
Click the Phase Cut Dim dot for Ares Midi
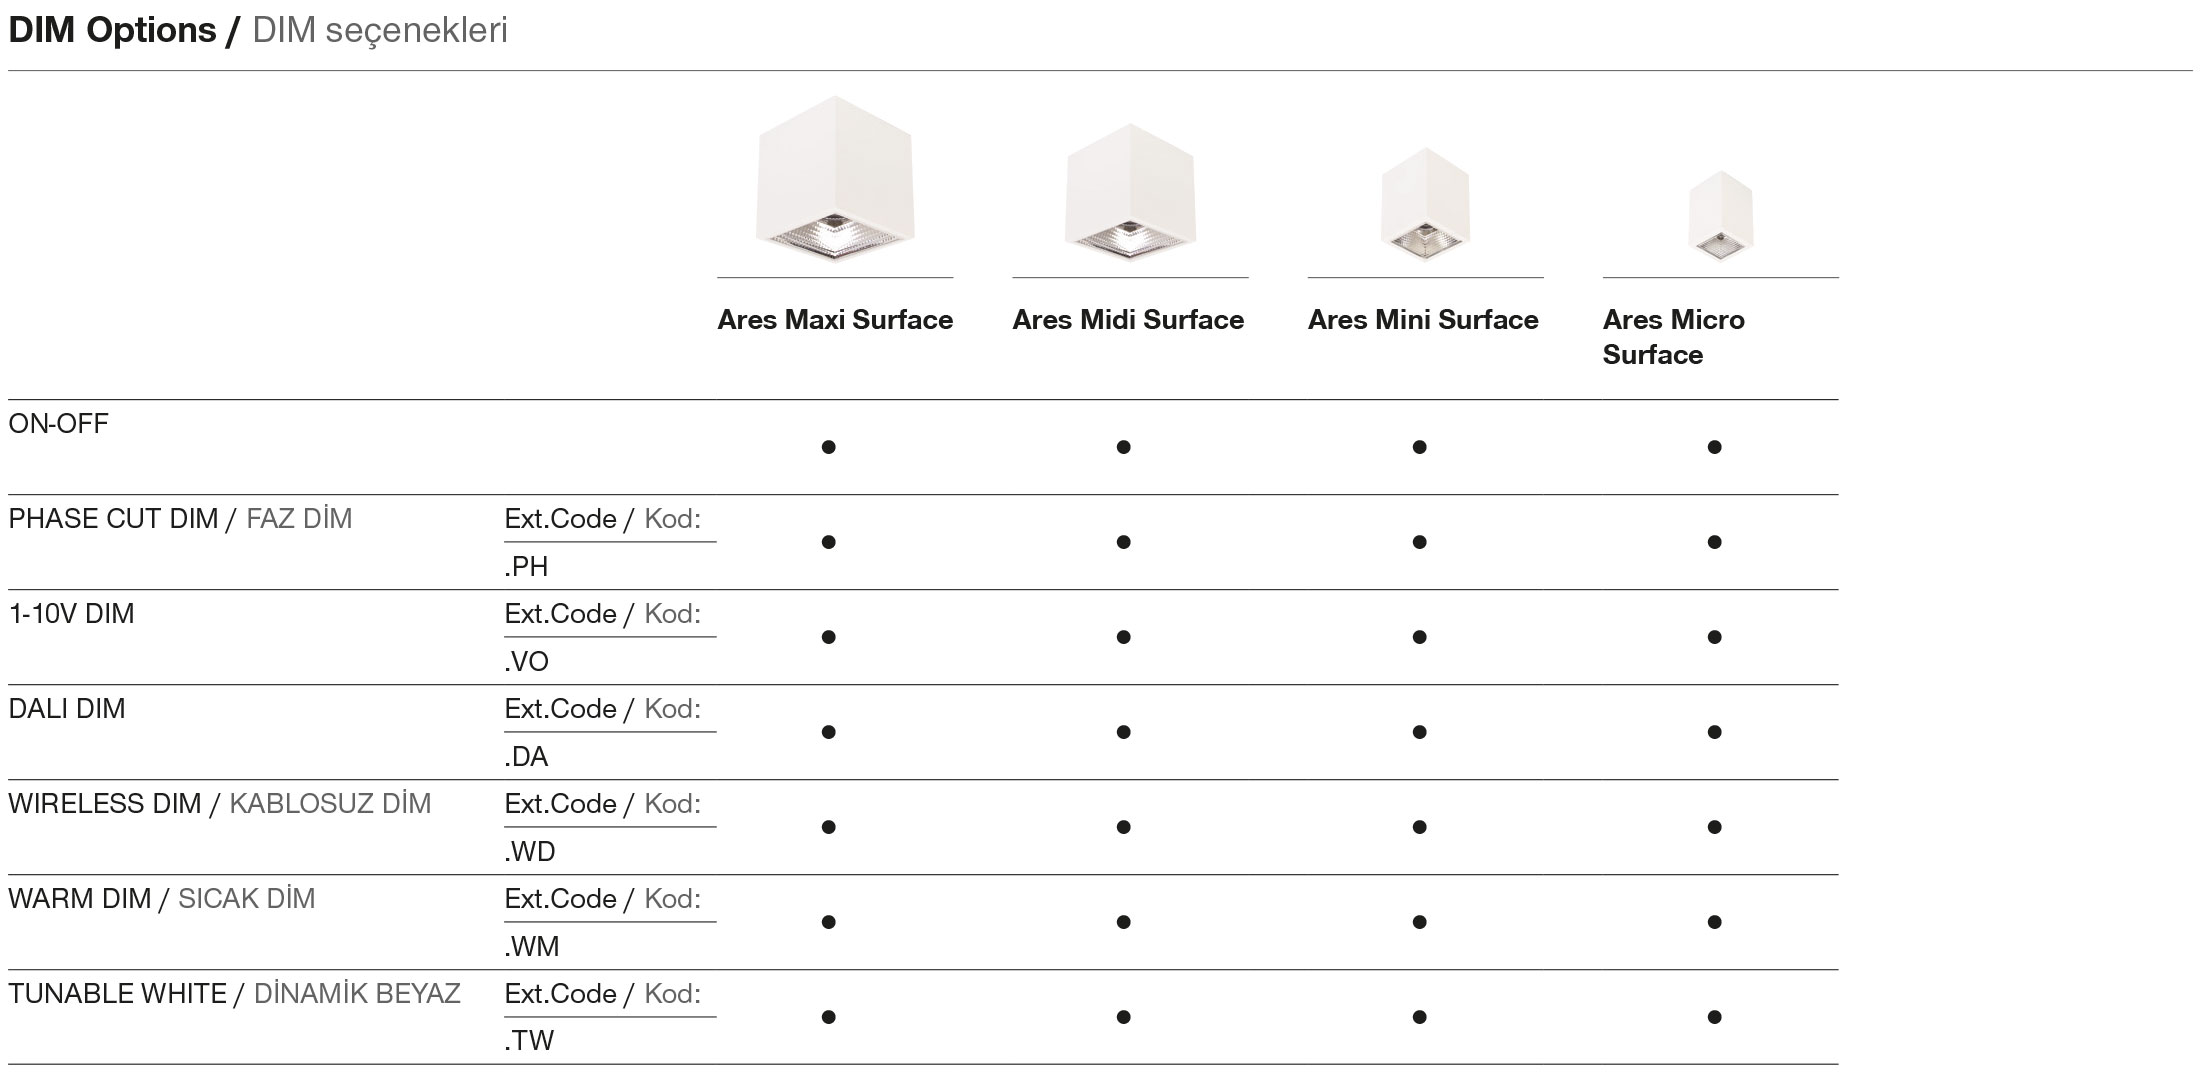click(1123, 542)
